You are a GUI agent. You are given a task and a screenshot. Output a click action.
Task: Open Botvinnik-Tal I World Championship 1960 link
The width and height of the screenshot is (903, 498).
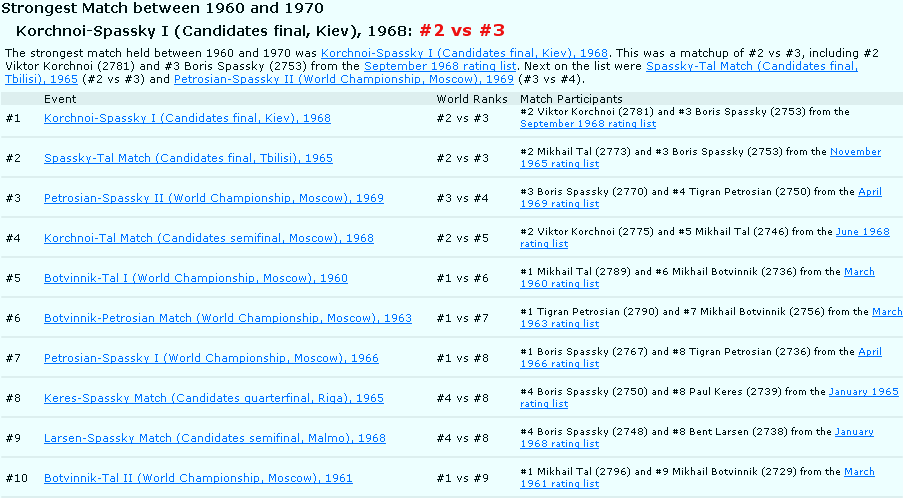click(195, 278)
